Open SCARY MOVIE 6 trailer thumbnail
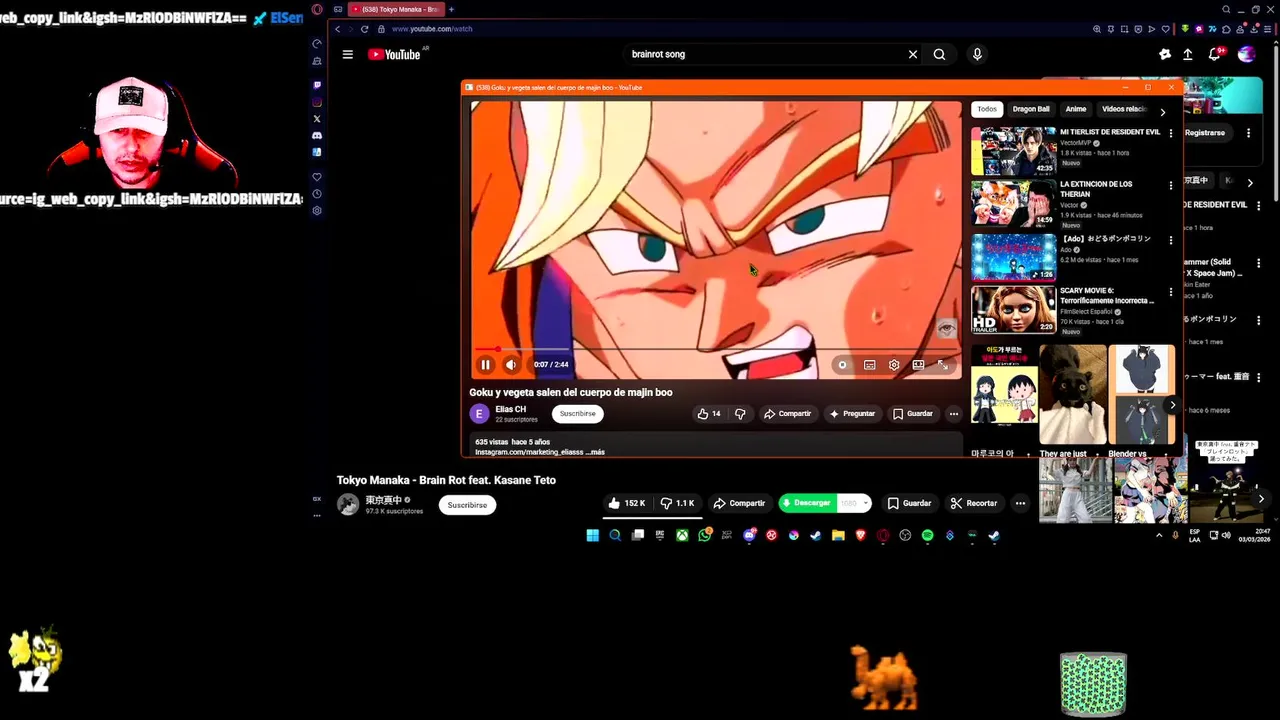The image size is (1280, 720). (x=1013, y=310)
